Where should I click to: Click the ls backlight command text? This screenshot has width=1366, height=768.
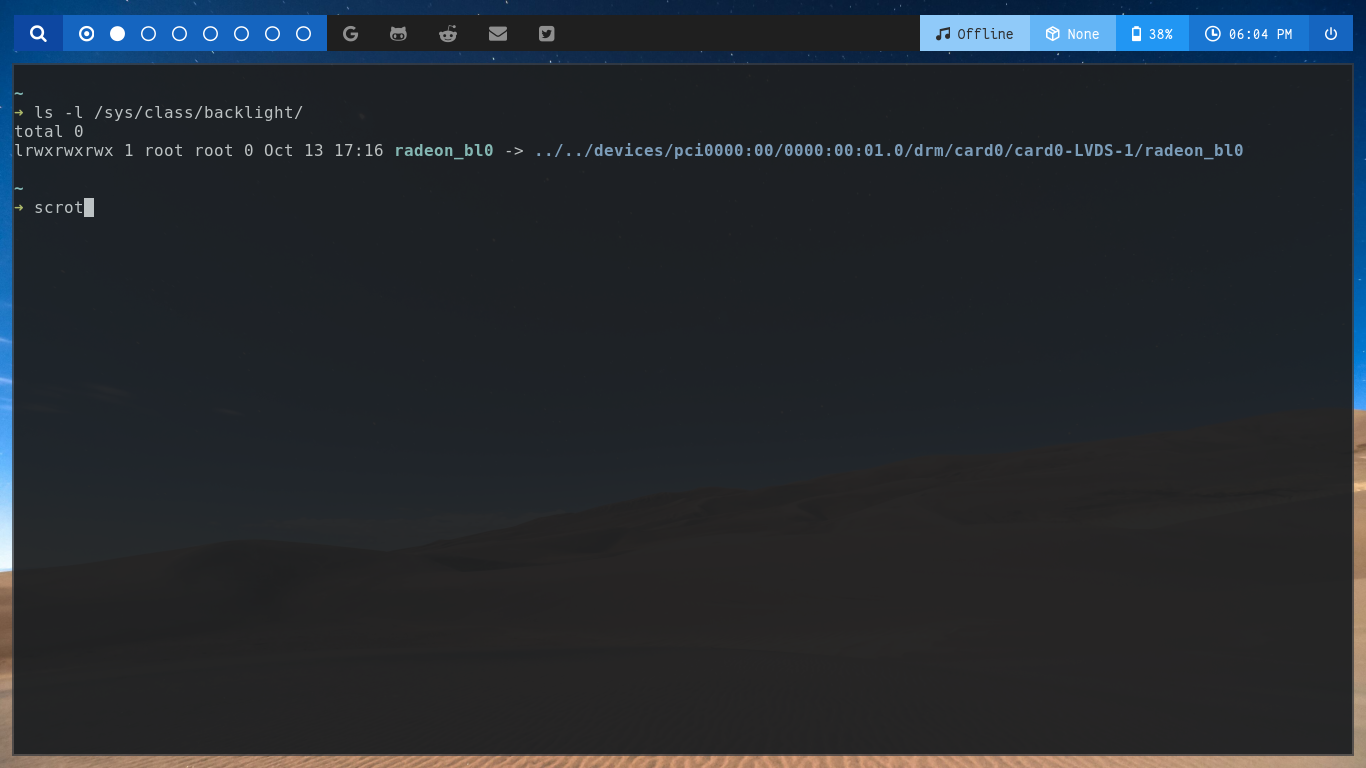click(x=167, y=112)
